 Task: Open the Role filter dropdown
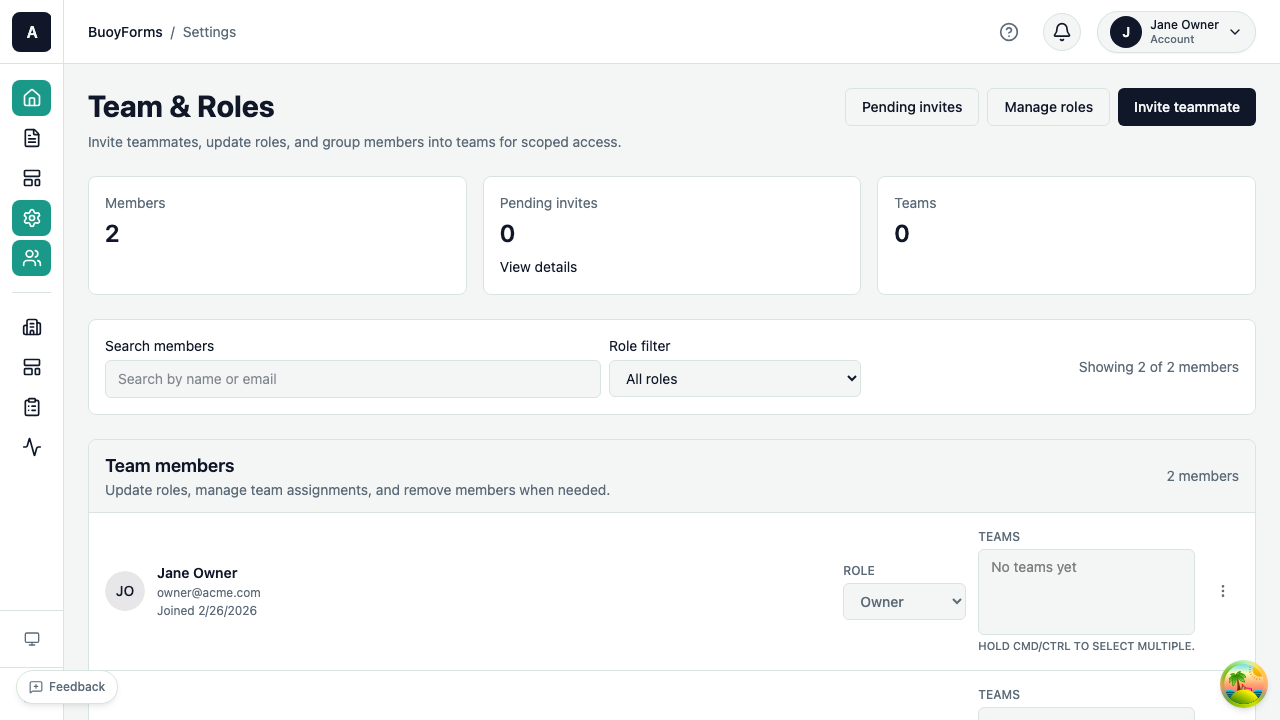click(x=735, y=379)
